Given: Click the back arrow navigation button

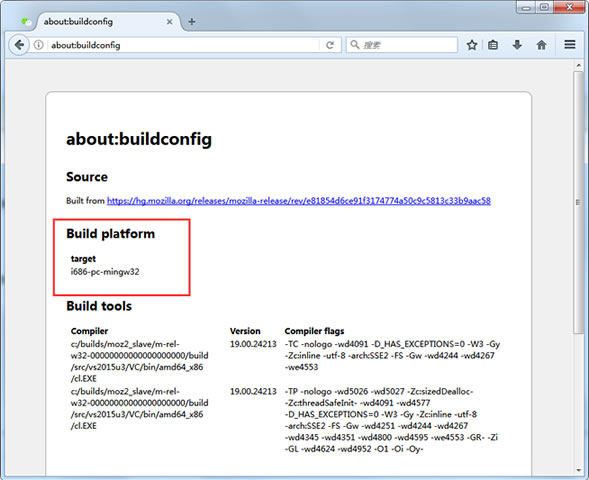Looking at the screenshot, I should [x=19, y=45].
